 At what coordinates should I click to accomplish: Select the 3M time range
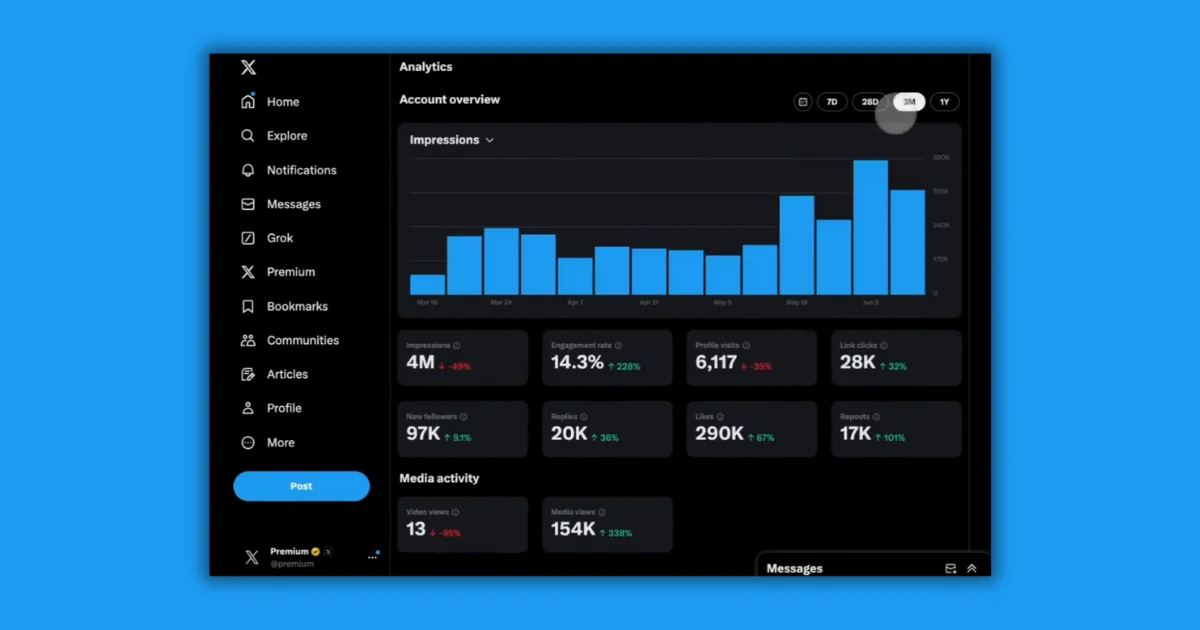[909, 102]
